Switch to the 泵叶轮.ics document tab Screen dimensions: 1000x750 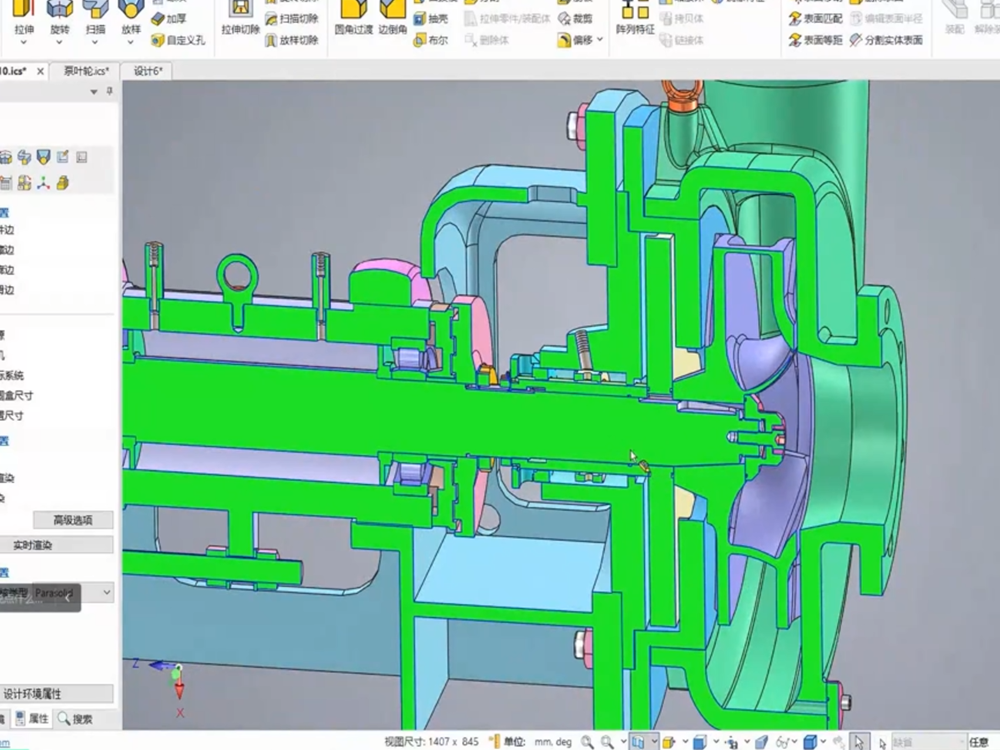pyautogui.click(x=85, y=71)
